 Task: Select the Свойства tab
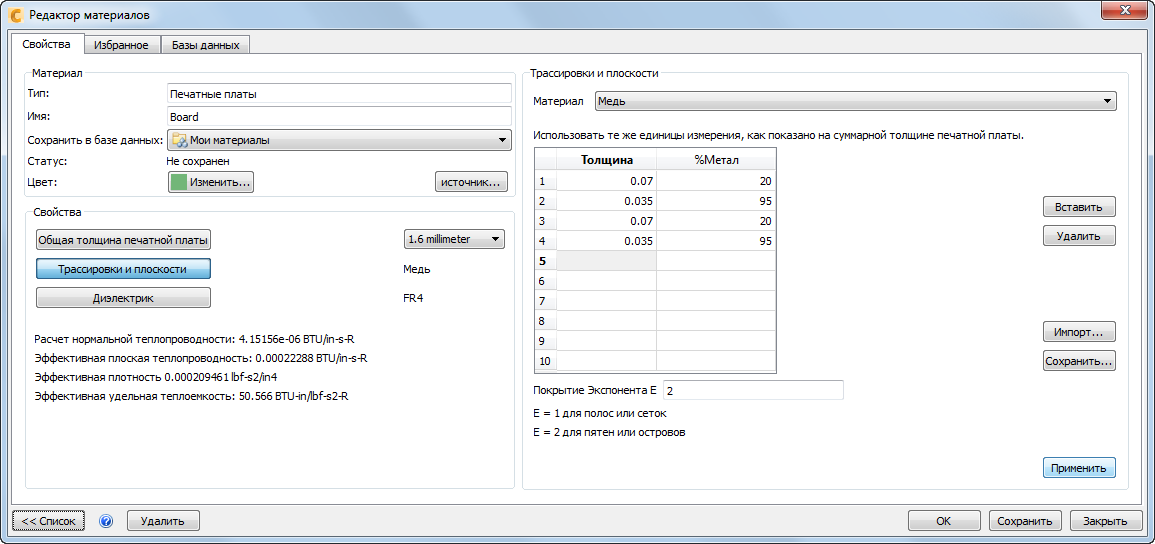tap(46, 43)
